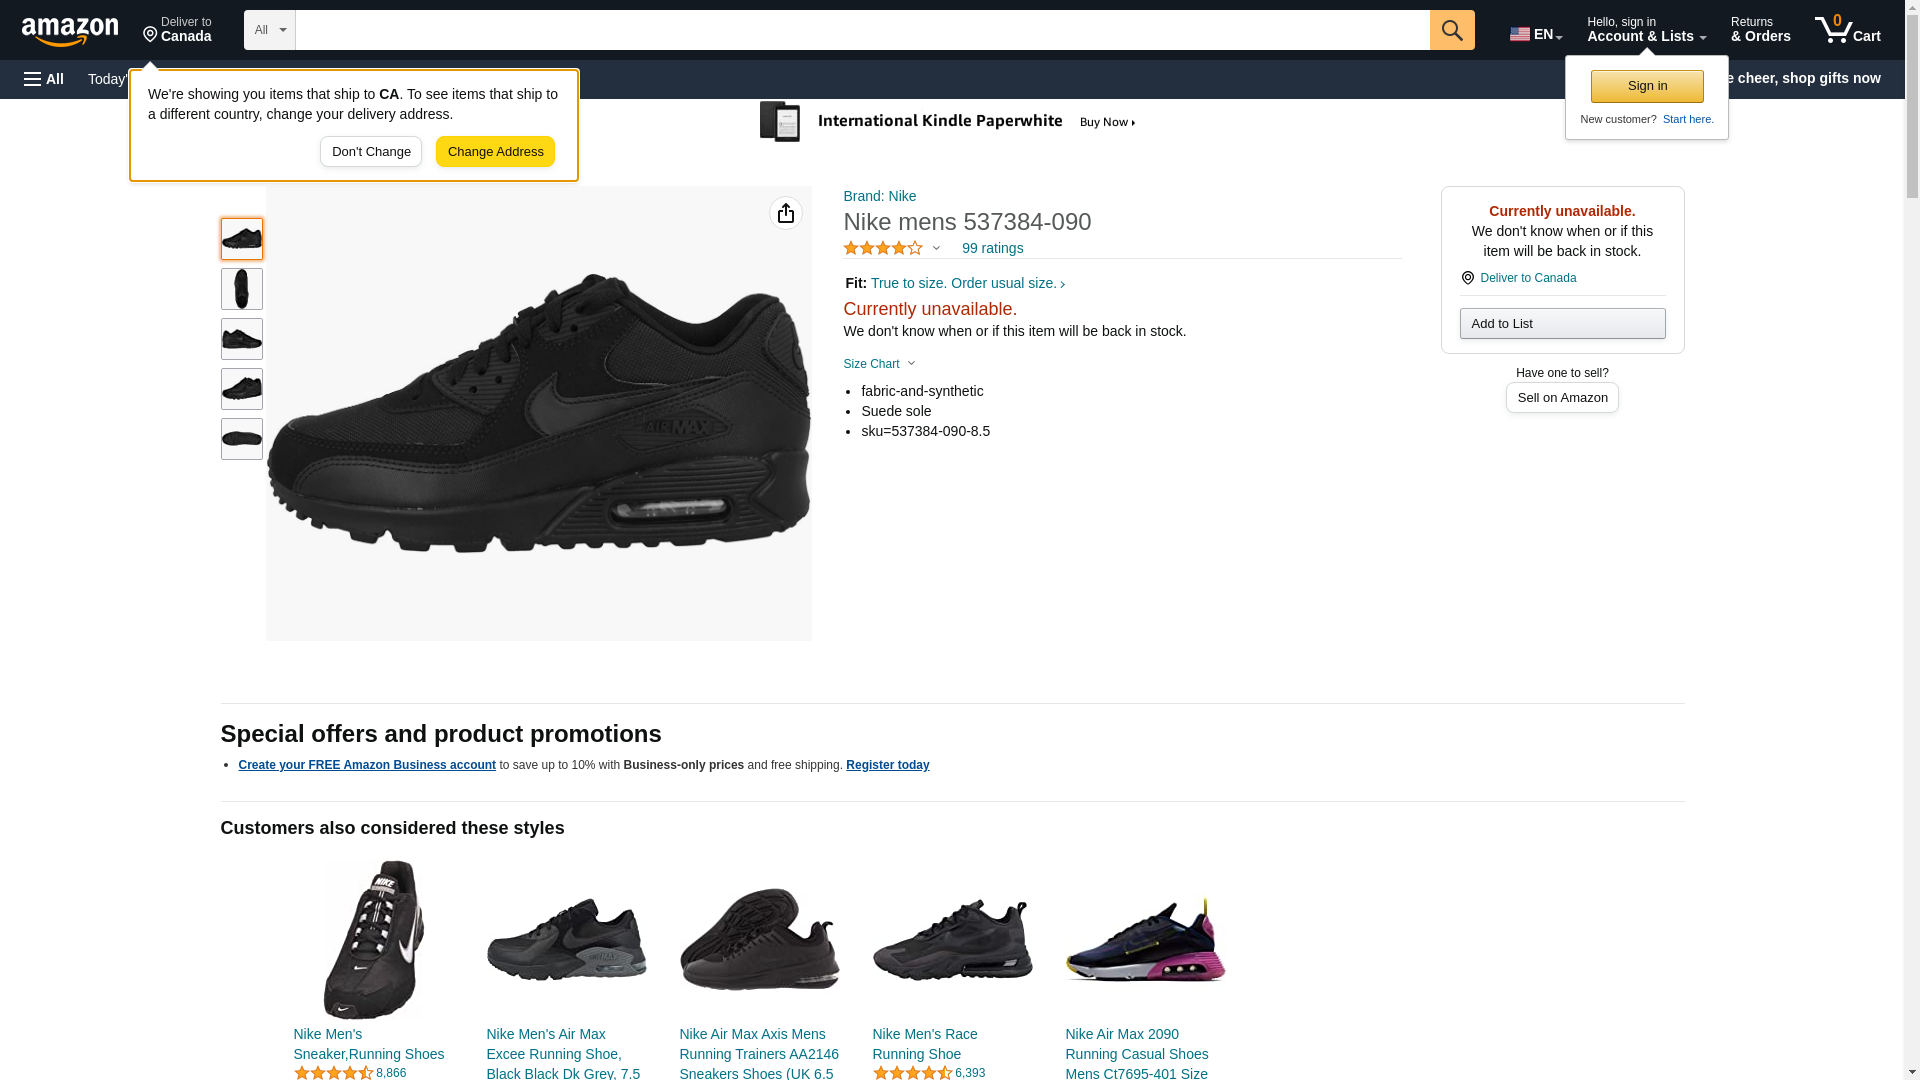The width and height of the screenshot is (1920, 1080).
Task: Open the 99 ratings link
Action: (992, 248)
